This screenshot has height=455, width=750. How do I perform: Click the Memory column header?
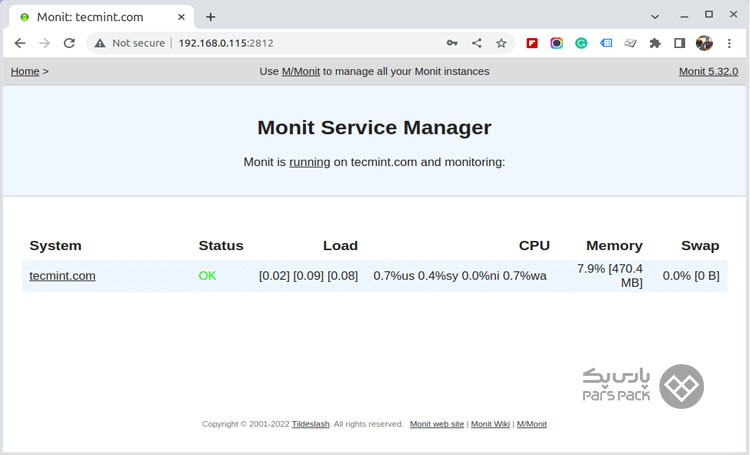614,245
